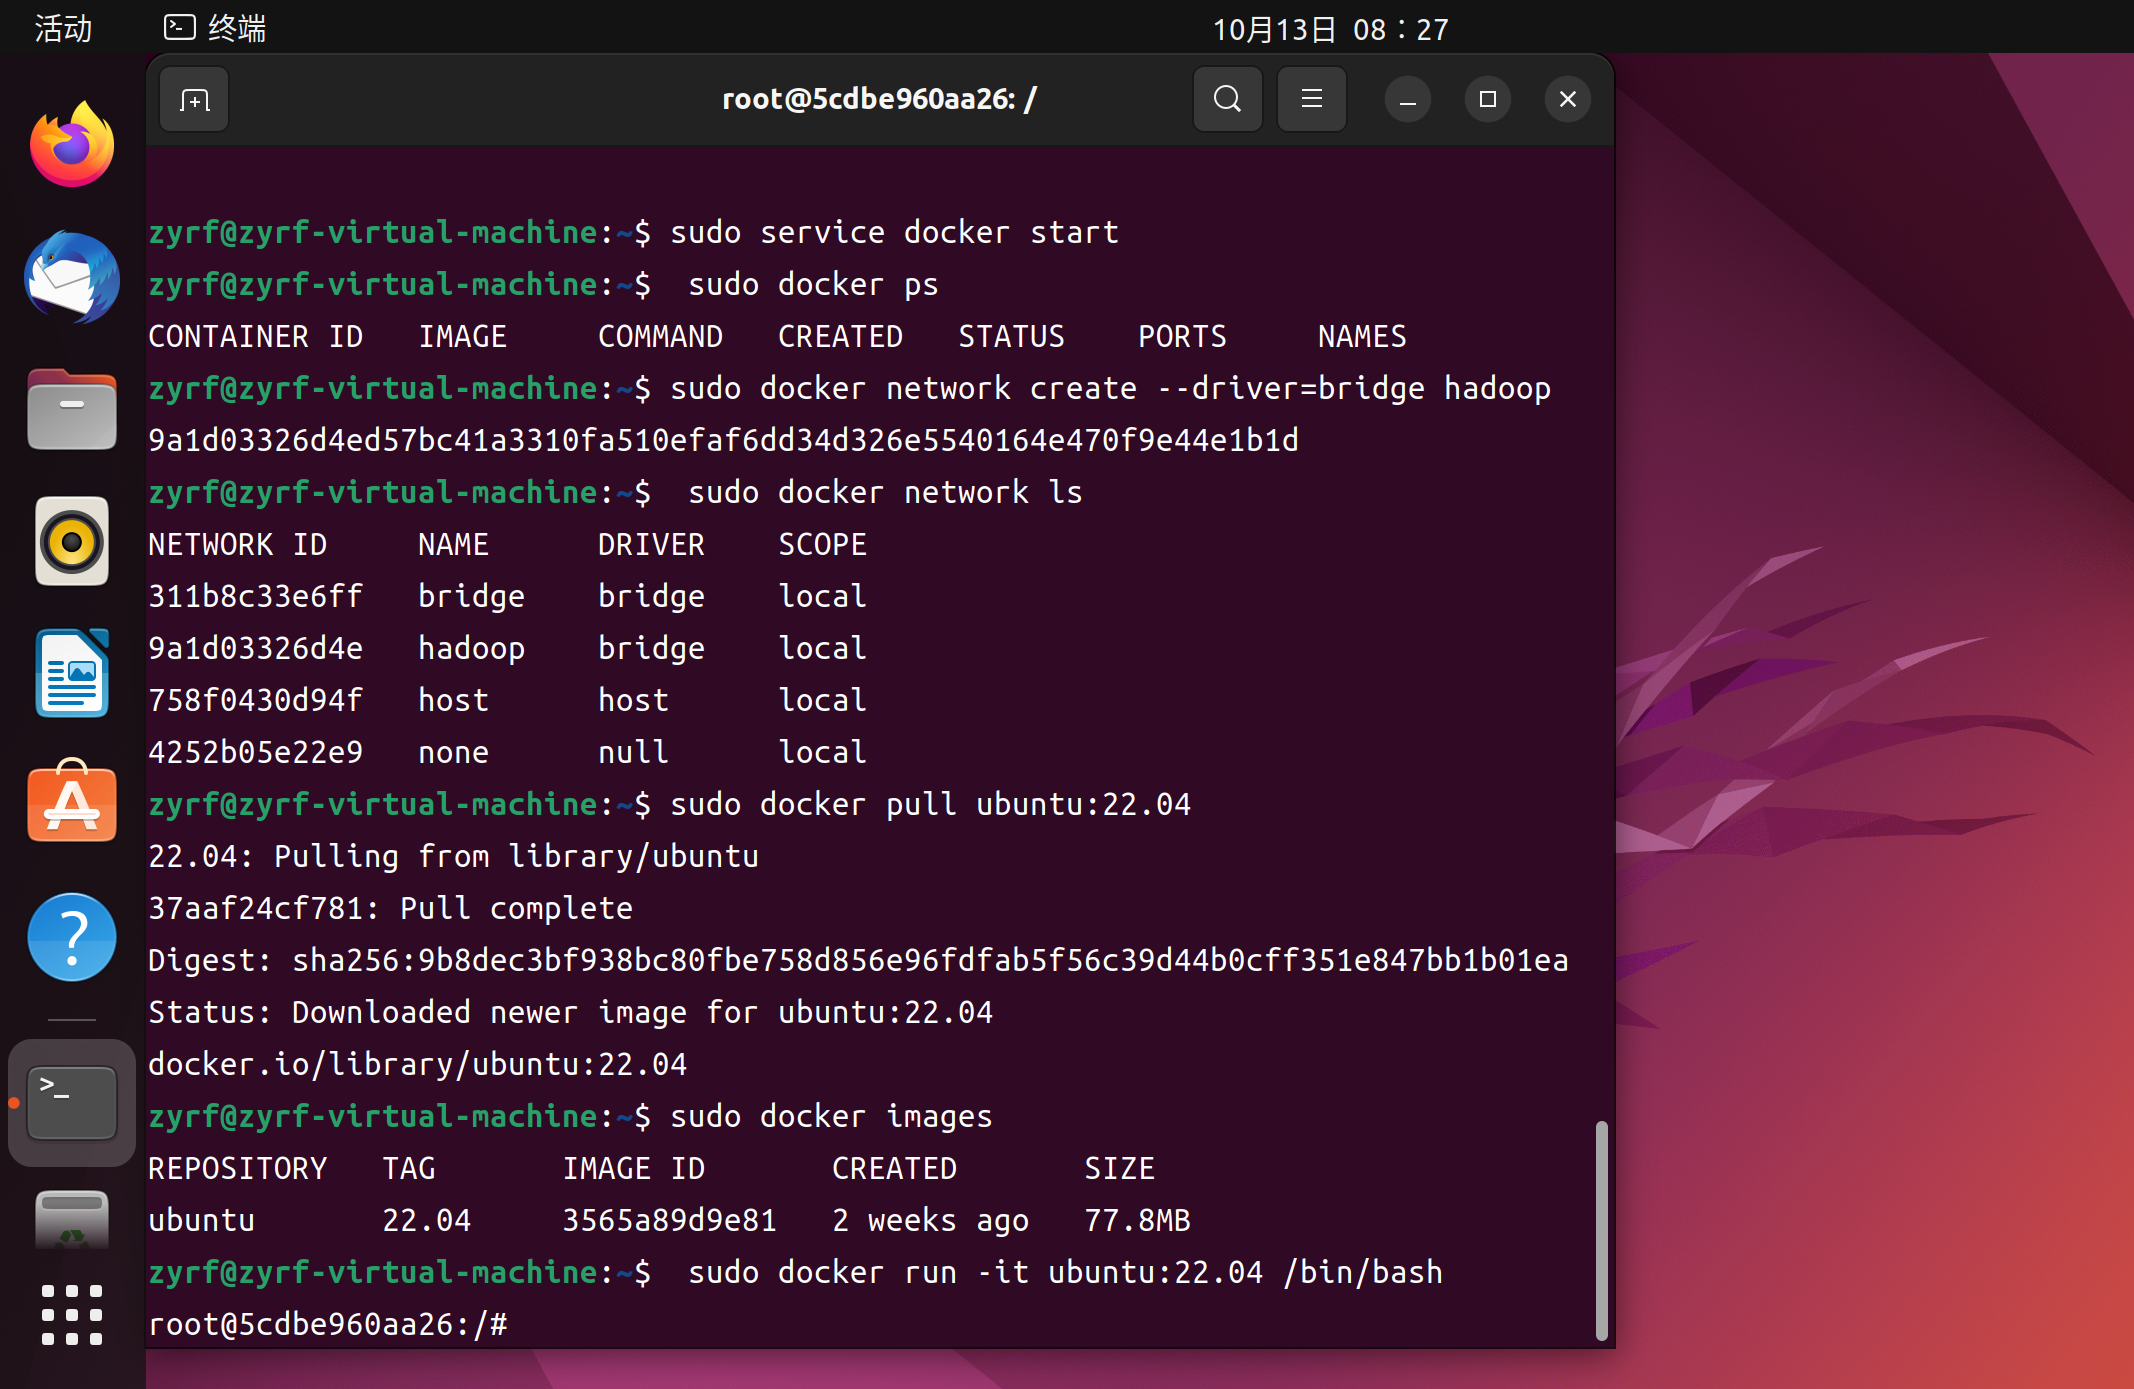The width and height of the screenshot is (2134, 1389).
Task: Launch Rhythmbox music player
Action: click(72, 541)
